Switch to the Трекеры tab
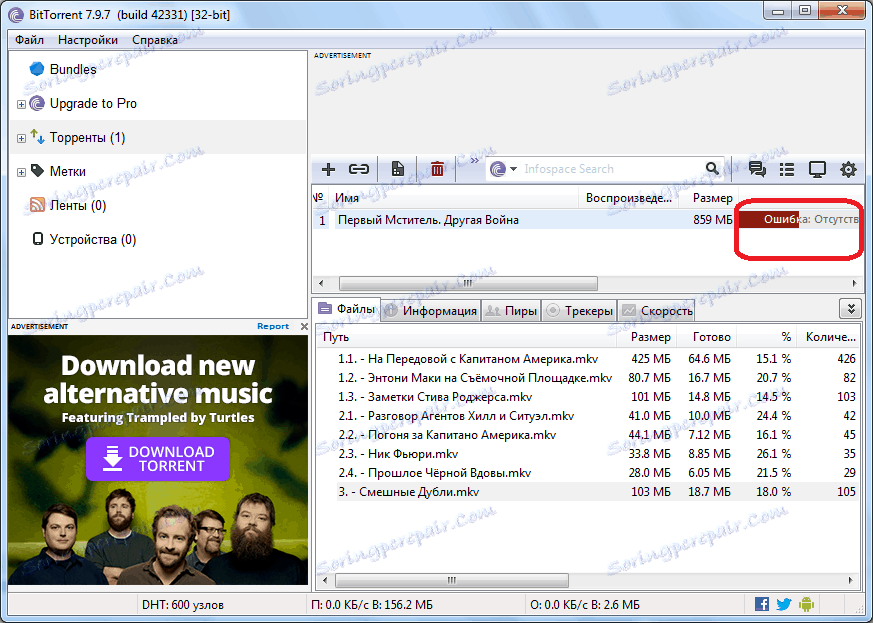The width and height of the screenshot is (873, 623). pyautogui.click(x=580, y=311)
